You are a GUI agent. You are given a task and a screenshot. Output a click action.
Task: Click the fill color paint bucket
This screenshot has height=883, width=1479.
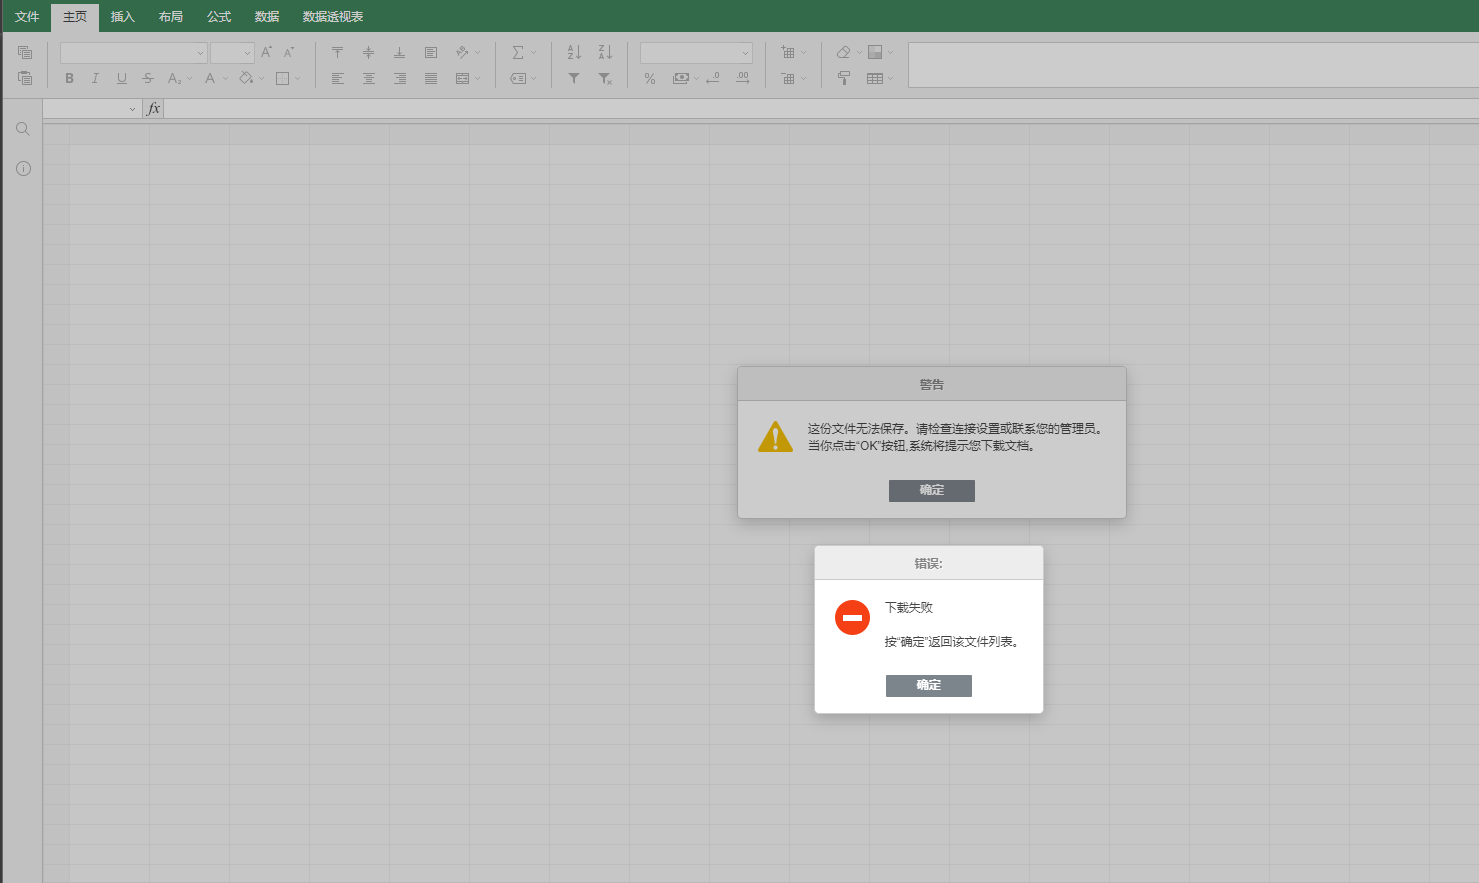[246, 78]
